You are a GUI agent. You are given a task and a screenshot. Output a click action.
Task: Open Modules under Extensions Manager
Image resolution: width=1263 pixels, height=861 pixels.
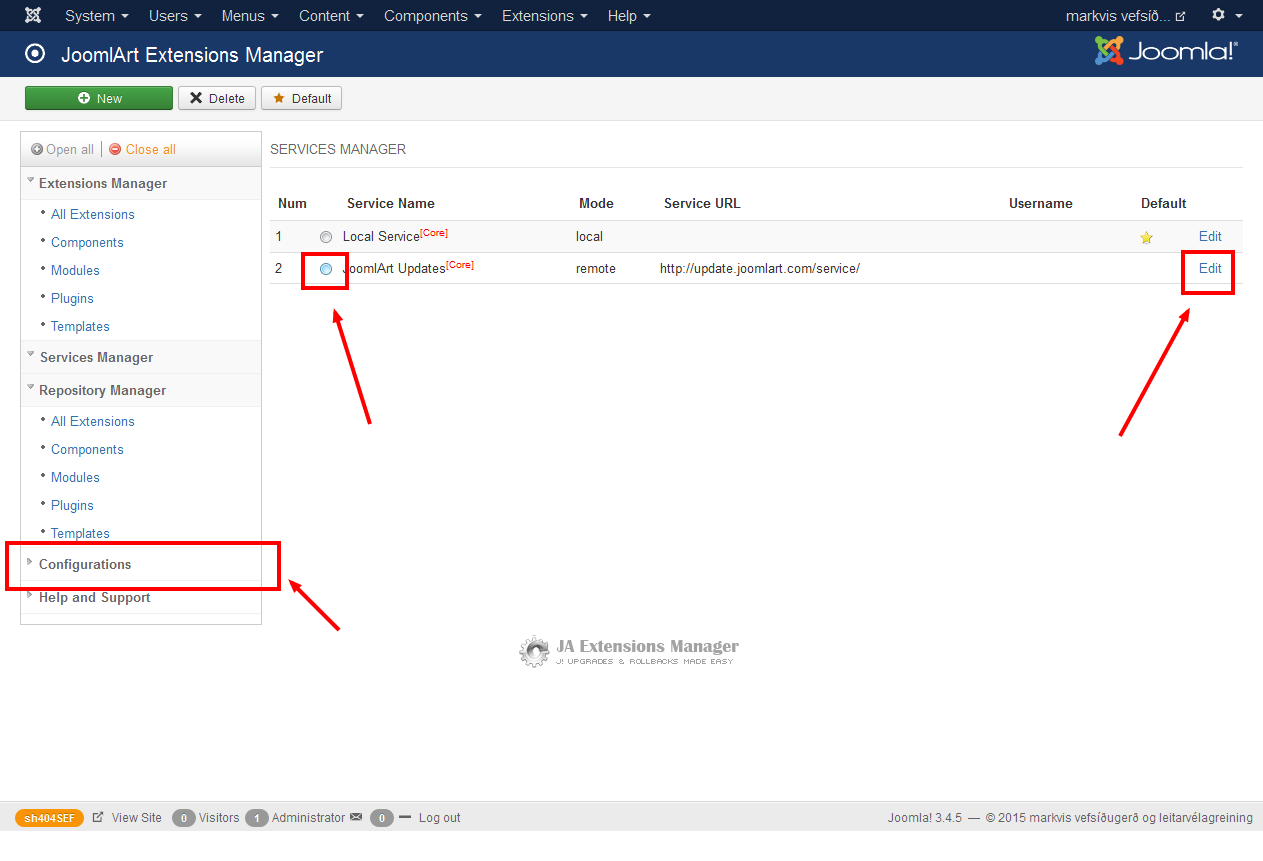[x=75, y=270]
